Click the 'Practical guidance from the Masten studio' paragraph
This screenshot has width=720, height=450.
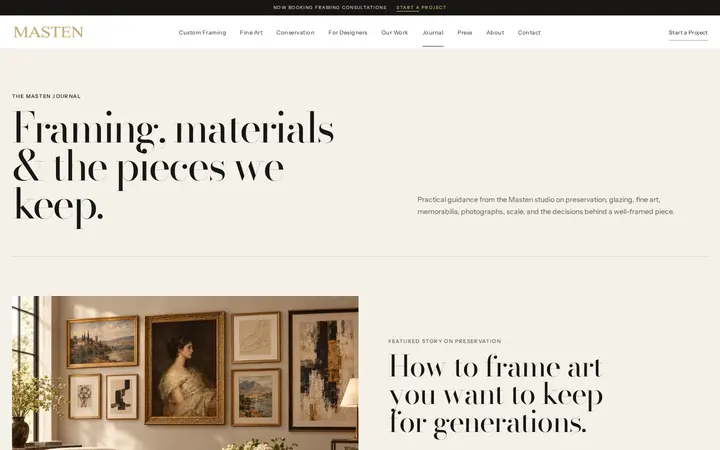click(x=546, y=206)
